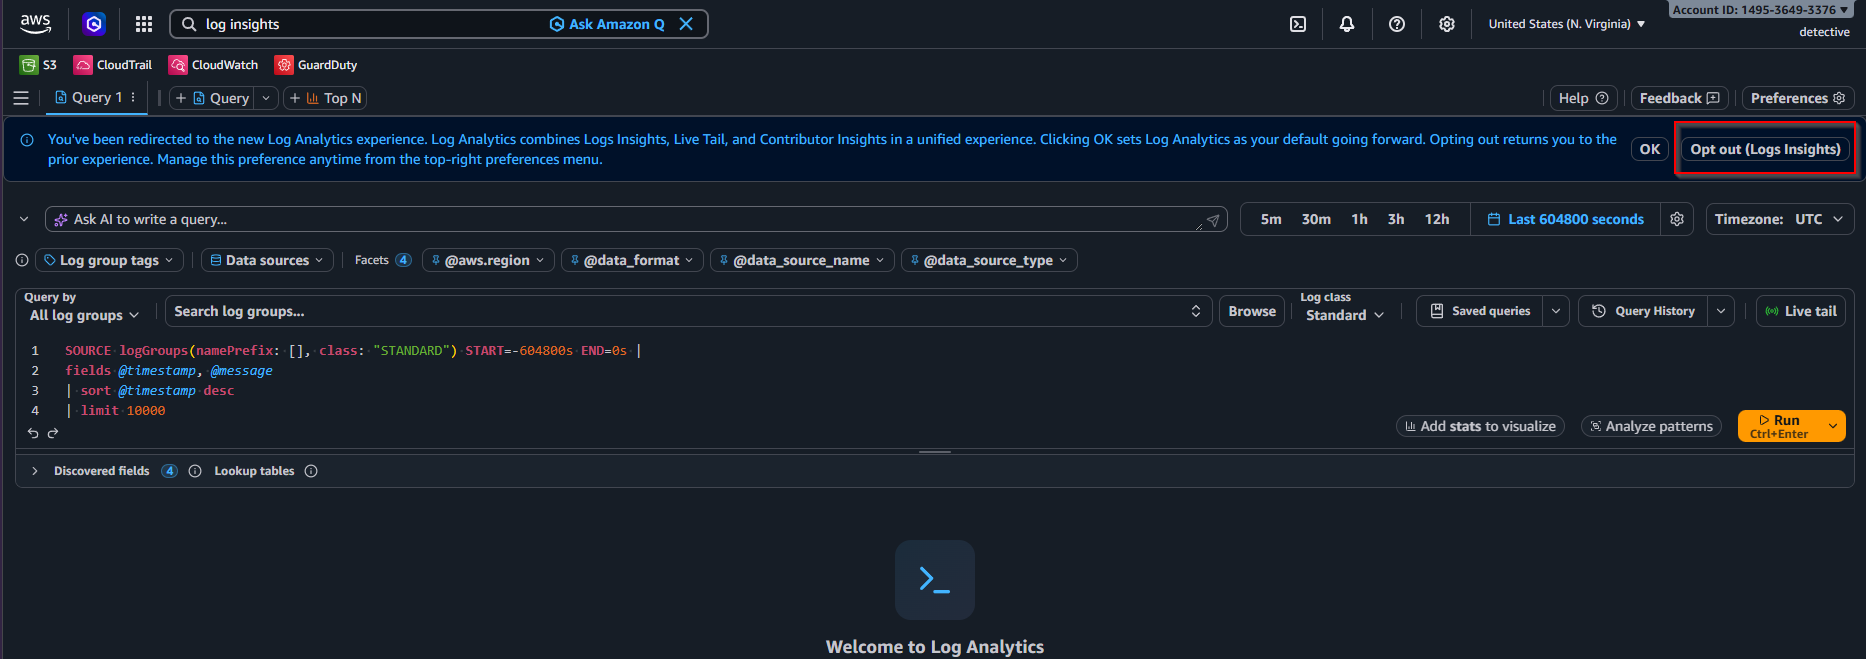Send the AI prompt with arrow icon
This screenshot has width=1866, height=659.
click(x=1213, y=220)
